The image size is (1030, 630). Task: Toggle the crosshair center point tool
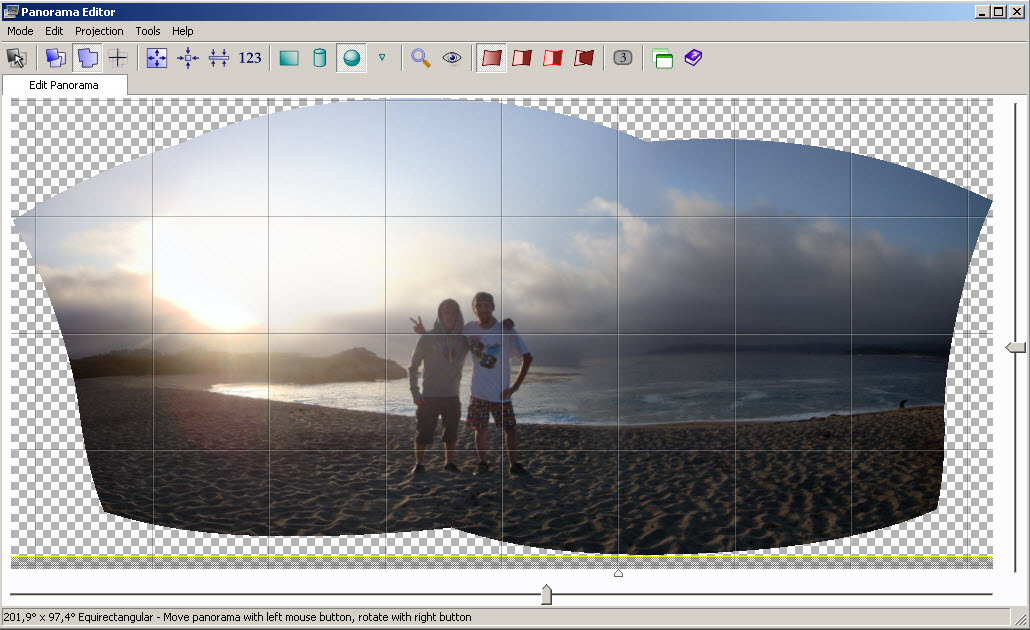click(118, 58)
